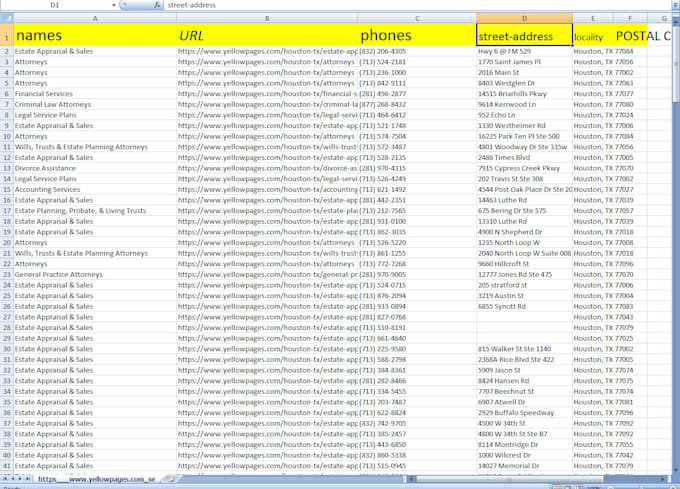Click the houston-tx/criminal-la URL cell
The image size is (680, 489).
tap(267, 104)
